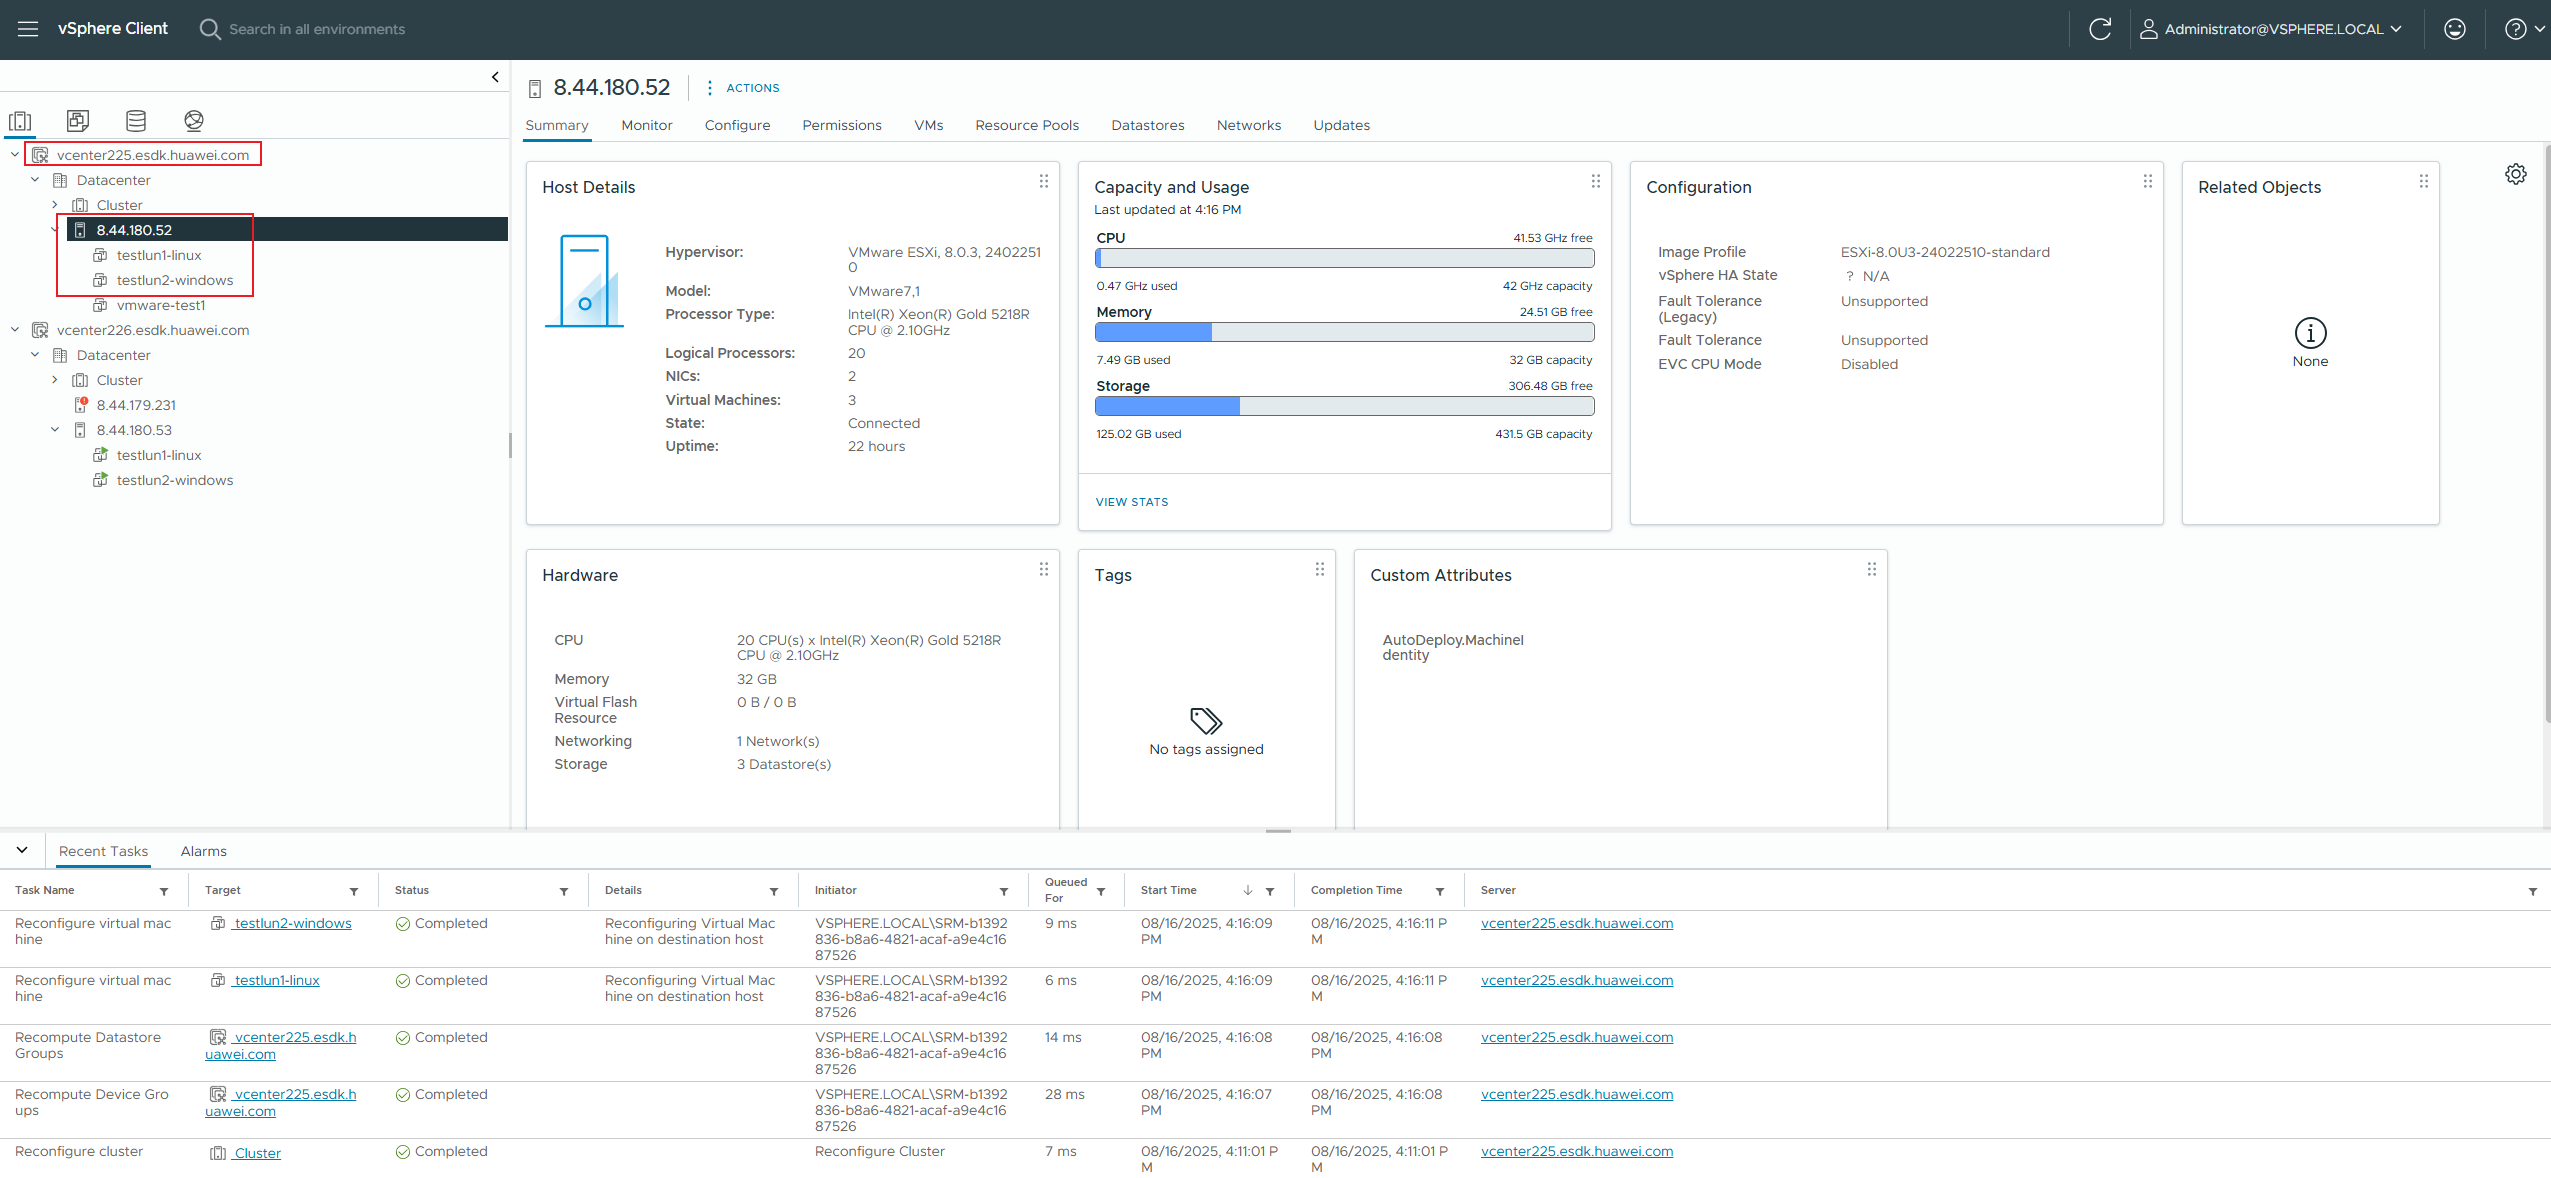Open Administrator@VSPHERE.LOCAL user dropdown
The image size is (2551, 1178).
click(2270, 29)
